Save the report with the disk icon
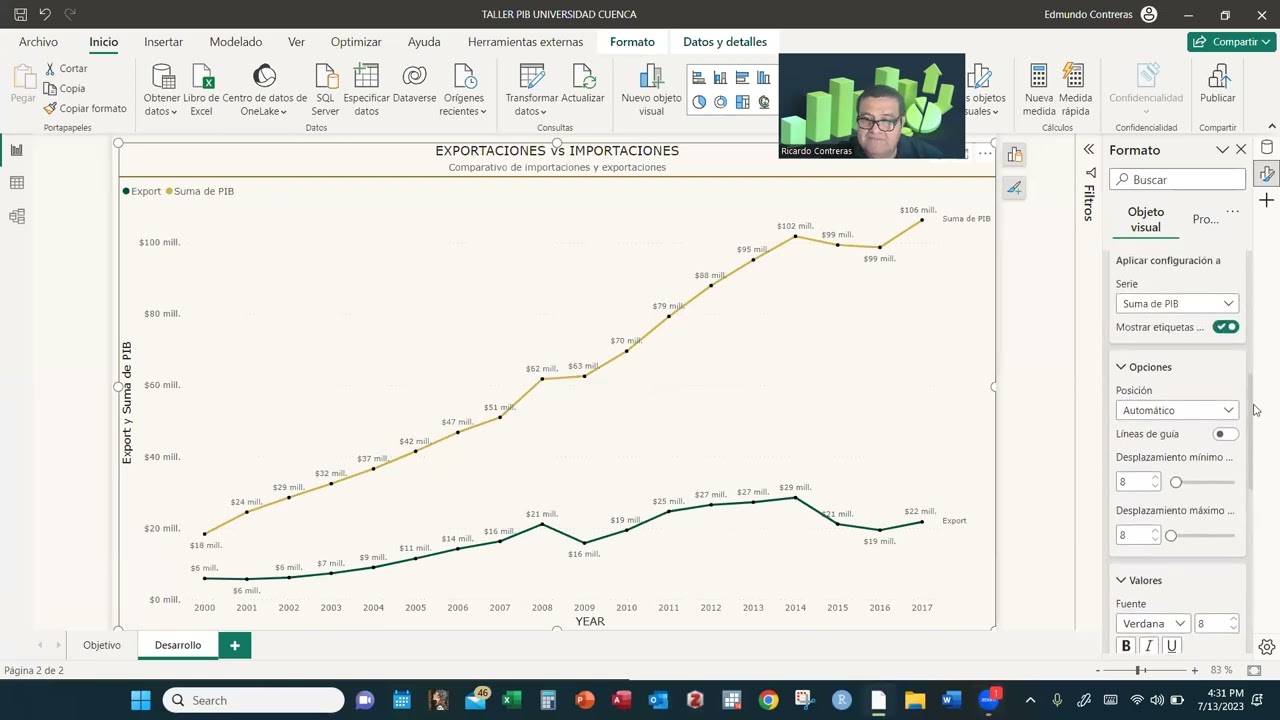Viewport: 1280px width, 720px height. click(20, 15)
